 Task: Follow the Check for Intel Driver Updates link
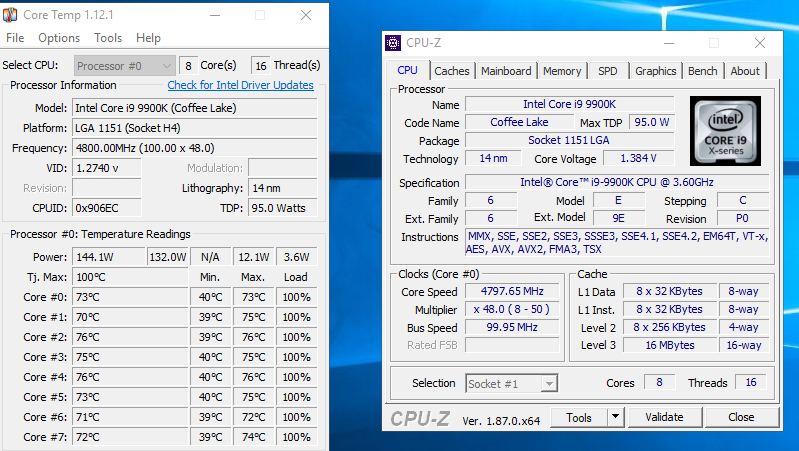[241, 85]
